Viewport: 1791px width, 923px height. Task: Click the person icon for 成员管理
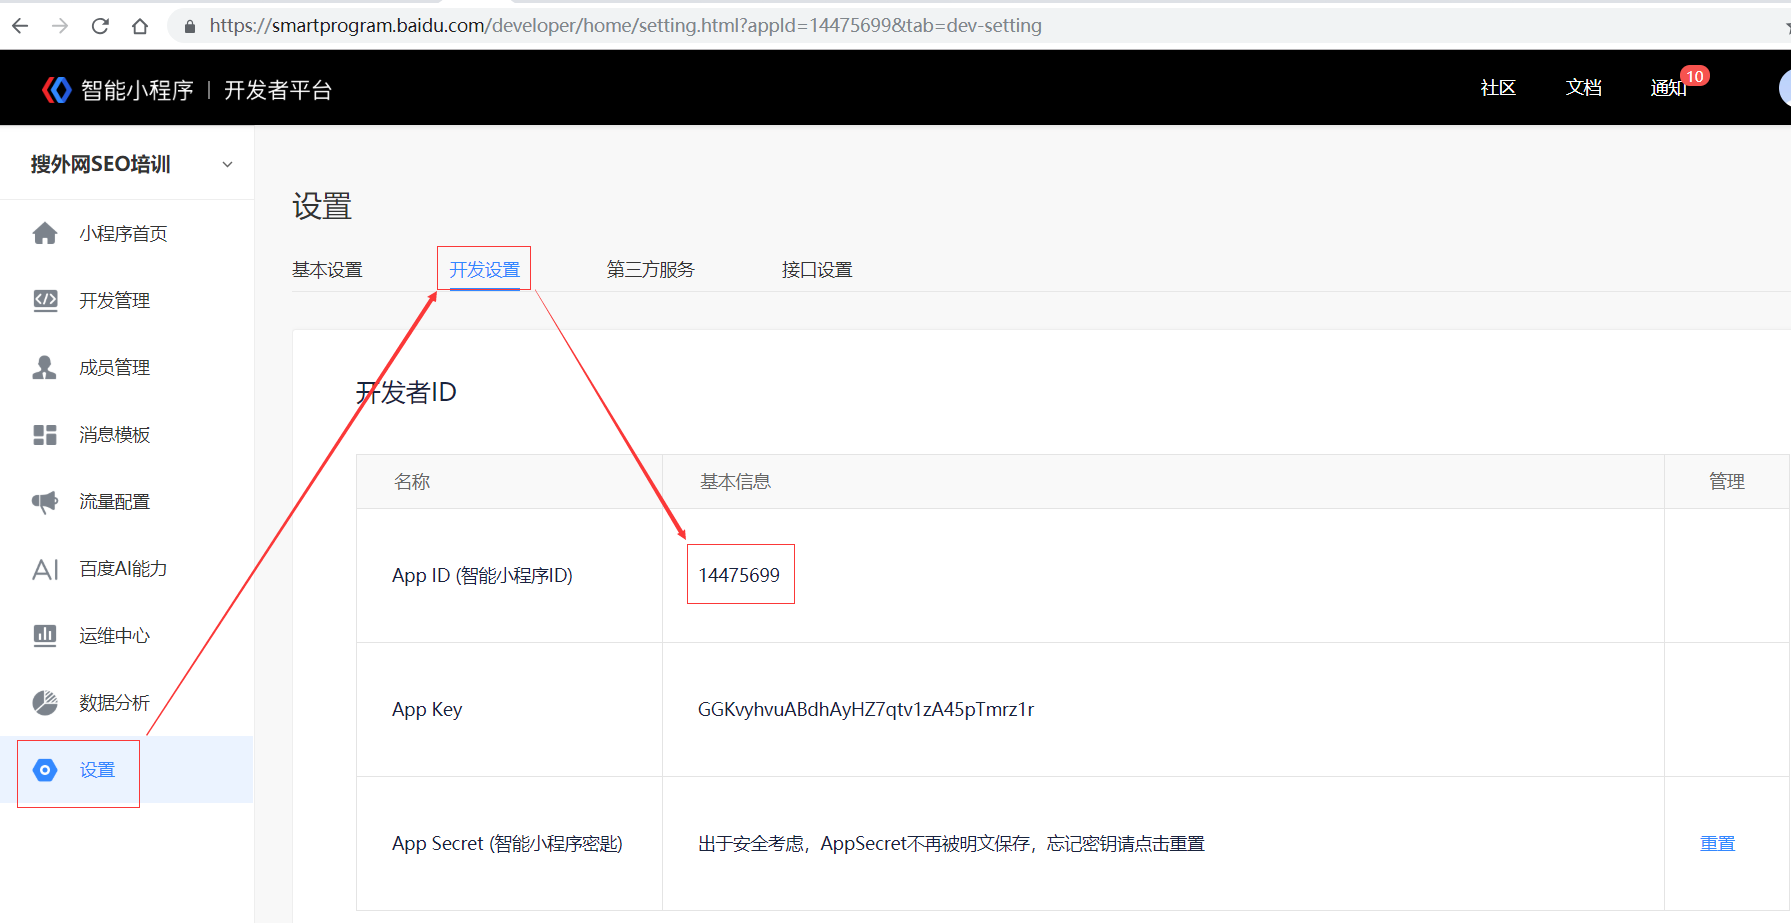coord(45,367)
